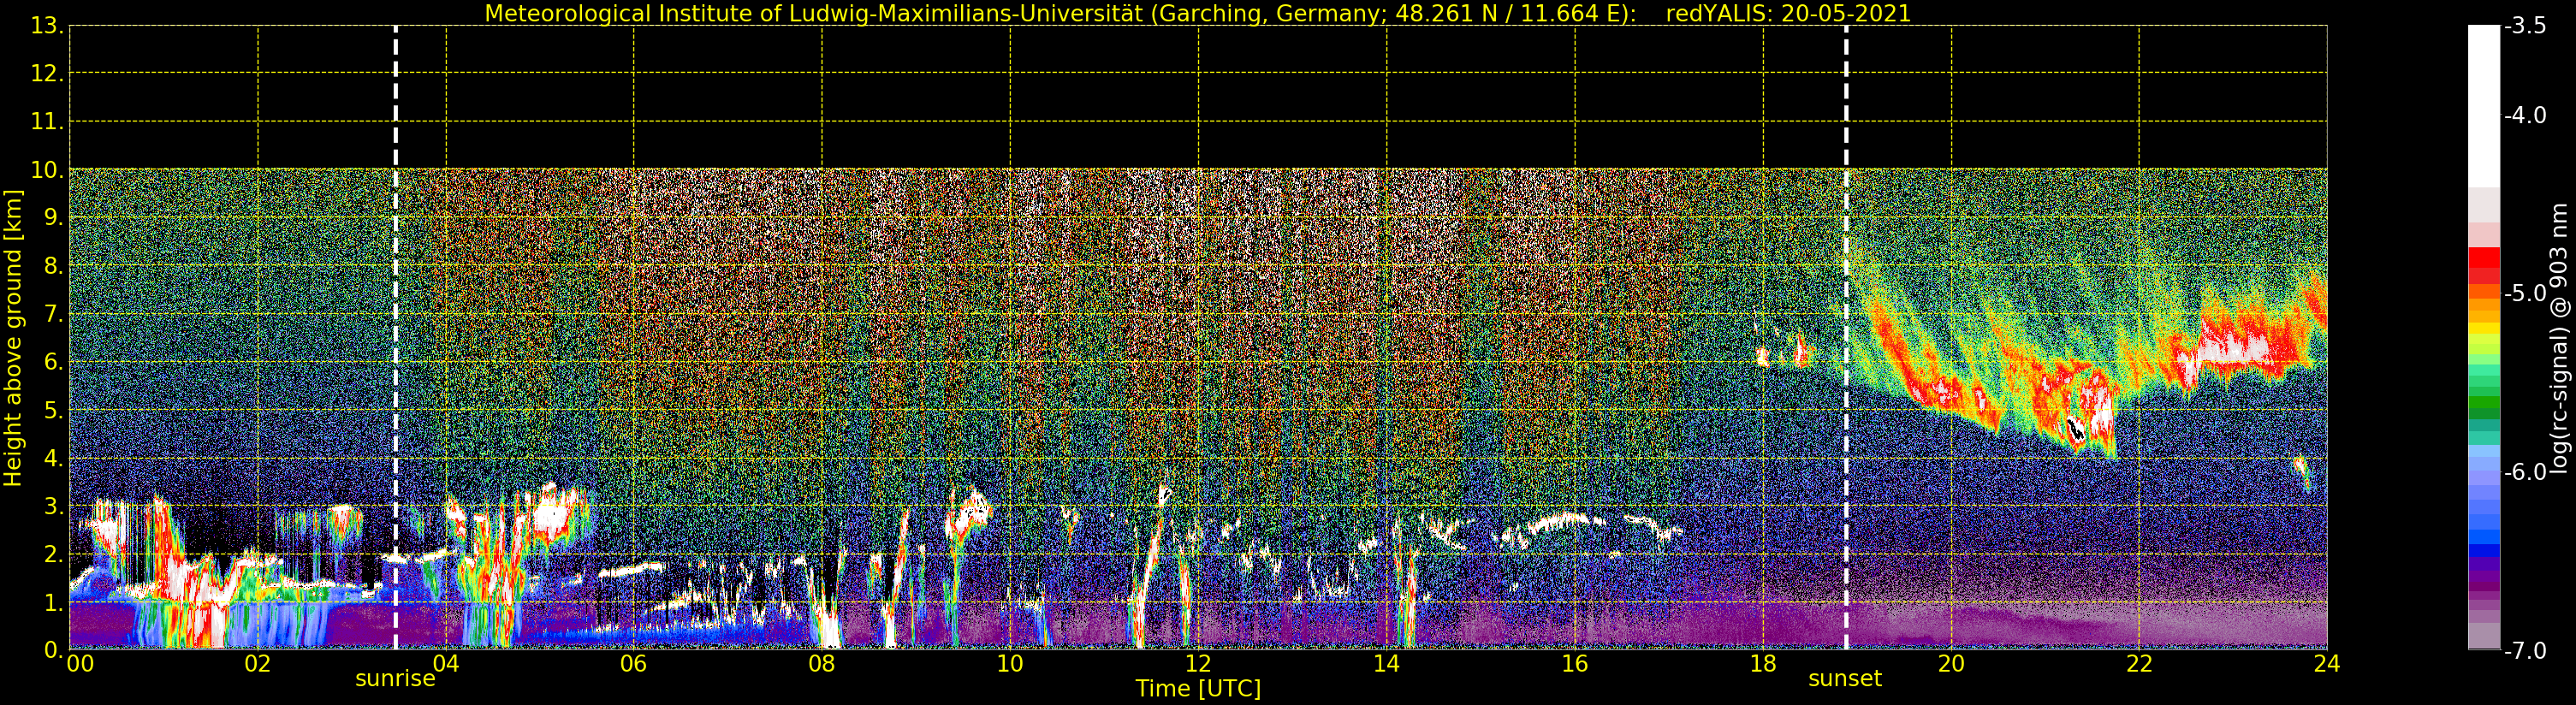The width and height of the screenshot is (2576, 705).
Task: Click the "log(rc-signal) @903 nm" colorbar label
Action: pos(2559,338)
